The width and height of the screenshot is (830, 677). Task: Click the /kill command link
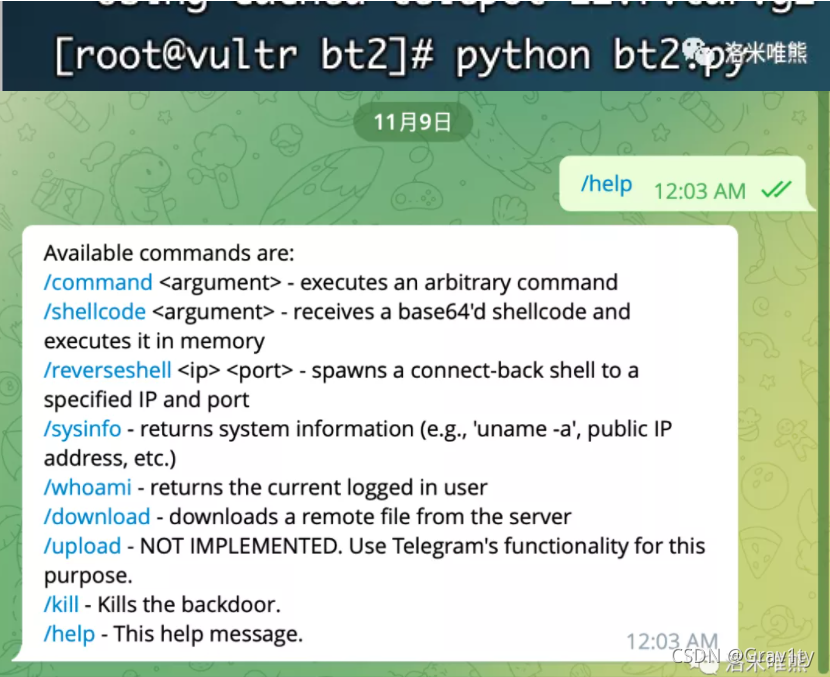(61, 604)
